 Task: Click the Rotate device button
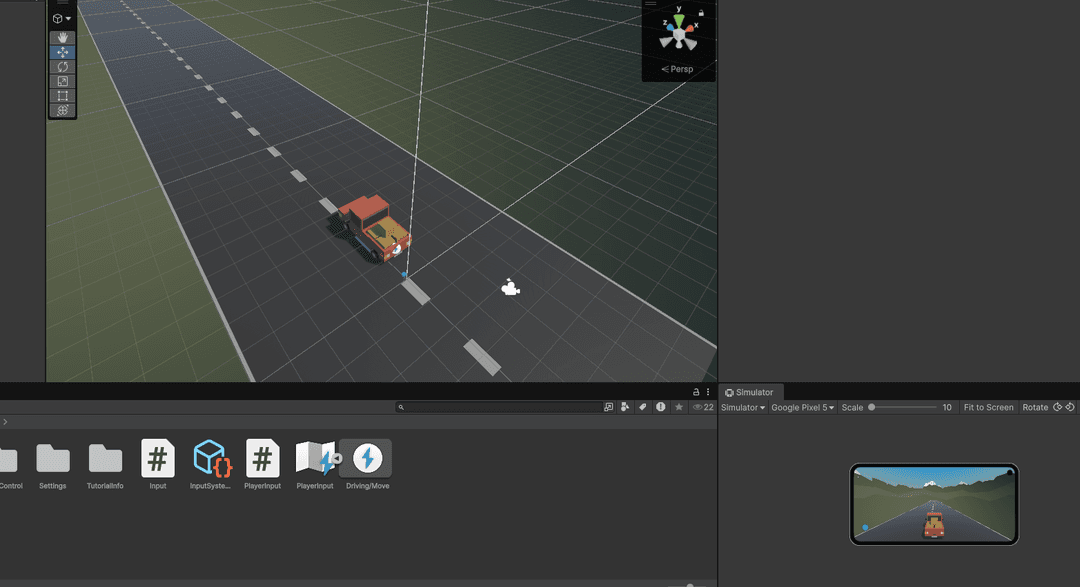point(1035,408)
